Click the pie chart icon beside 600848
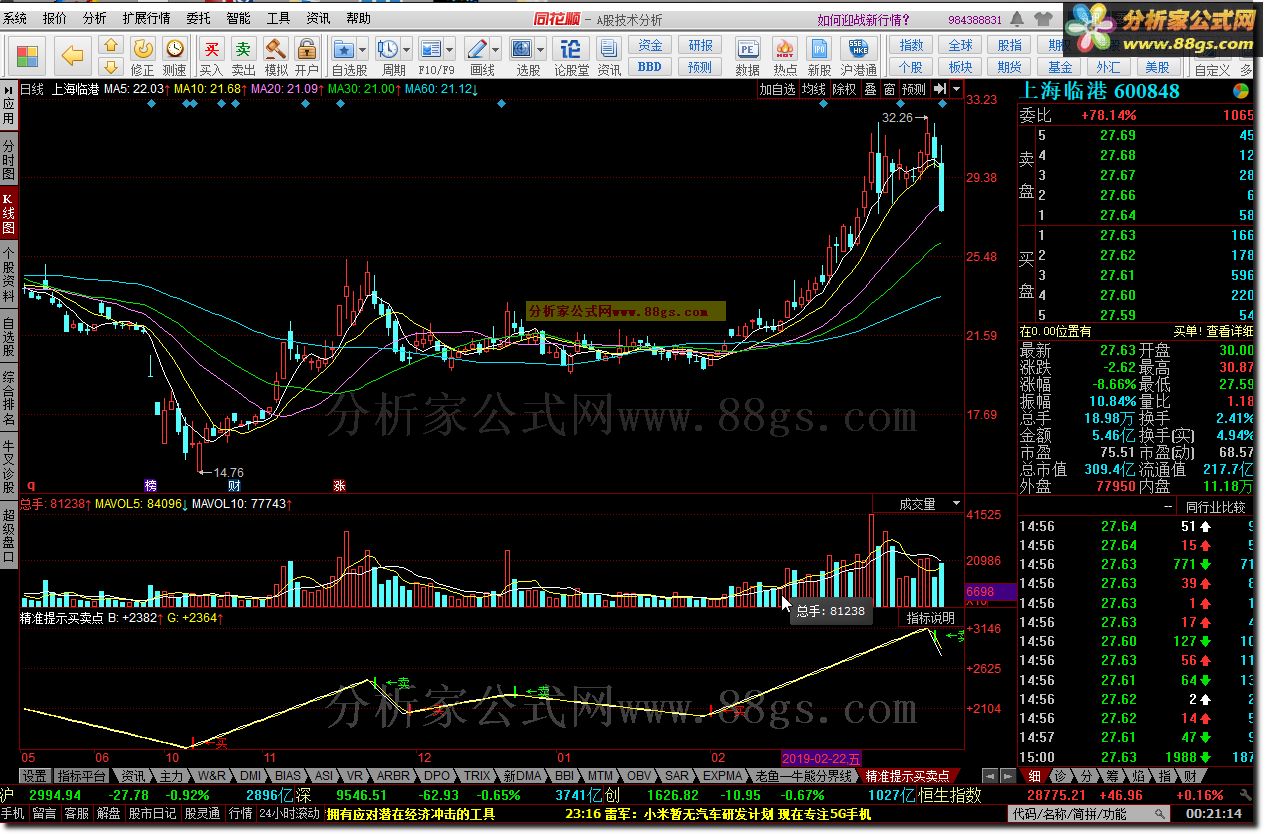 [1241, 91]
